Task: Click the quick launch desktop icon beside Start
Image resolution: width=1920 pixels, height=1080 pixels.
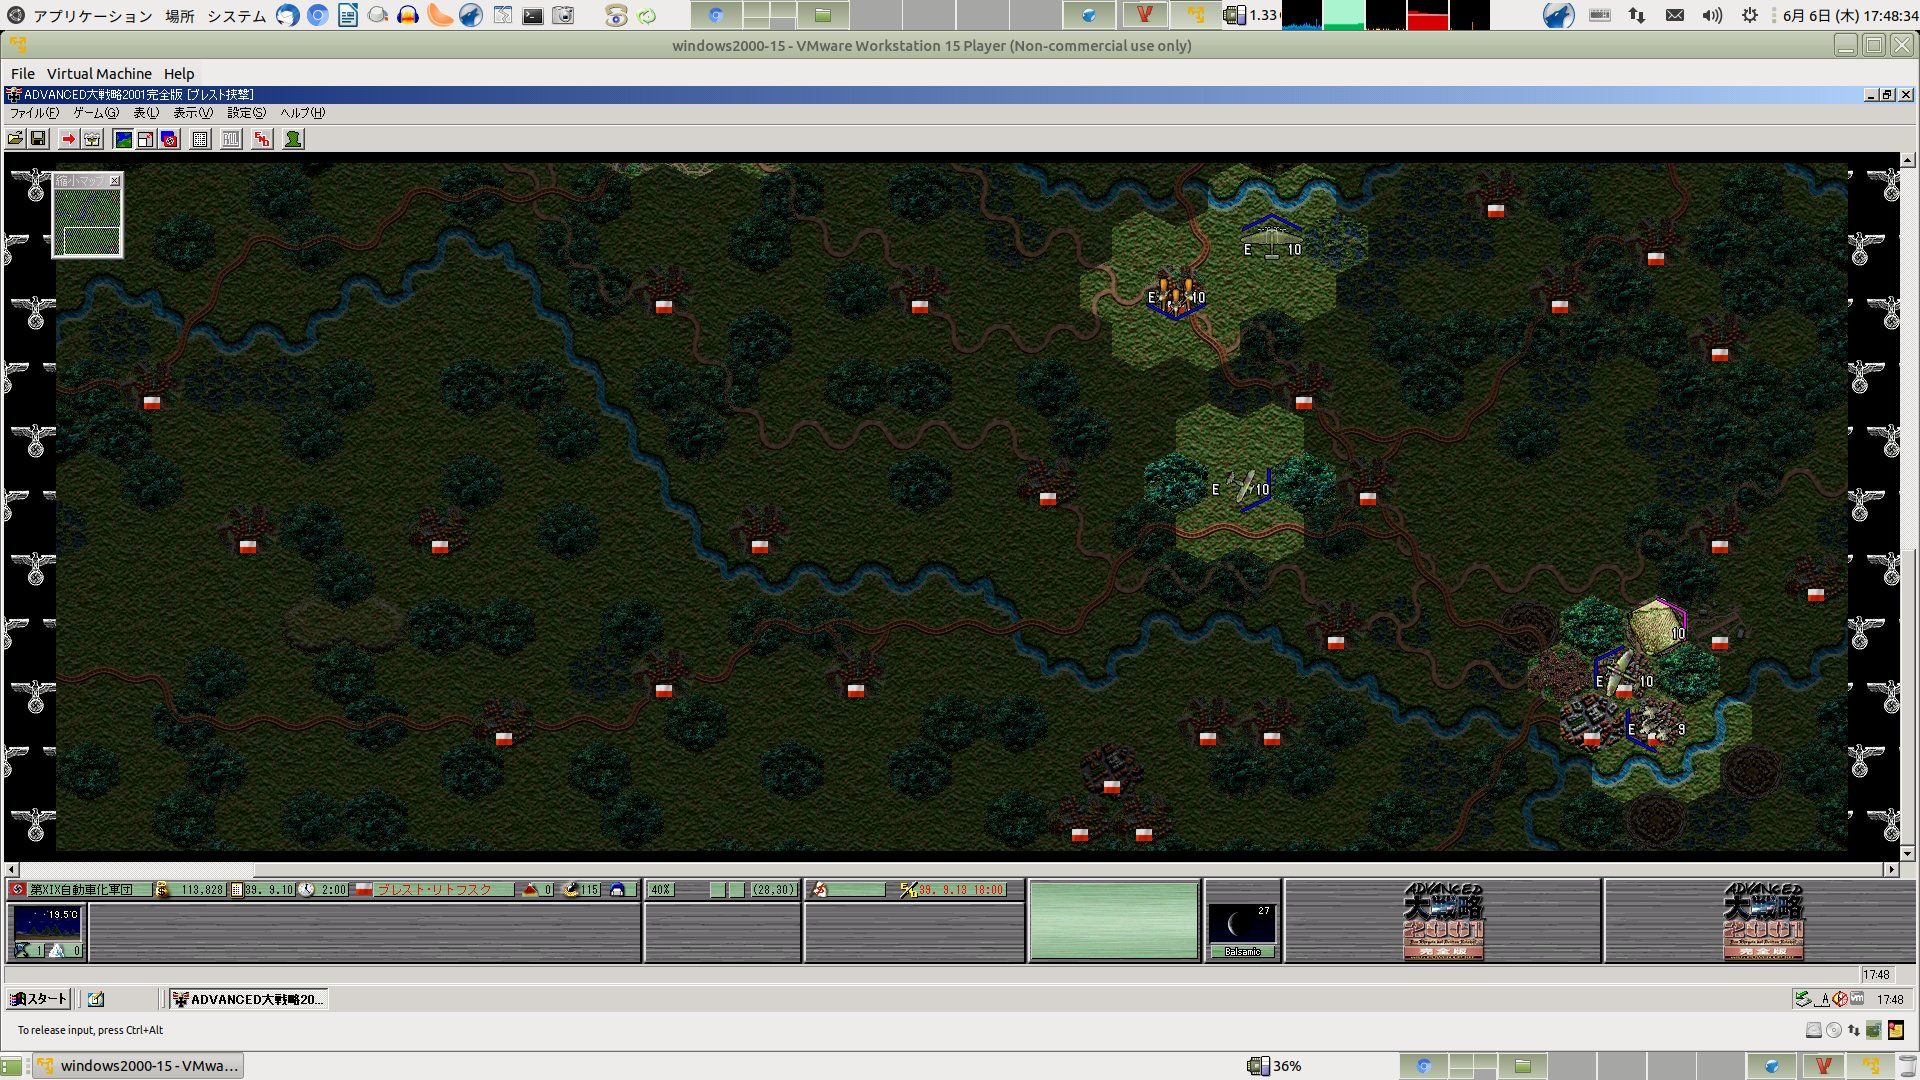Action: point(96,999)
